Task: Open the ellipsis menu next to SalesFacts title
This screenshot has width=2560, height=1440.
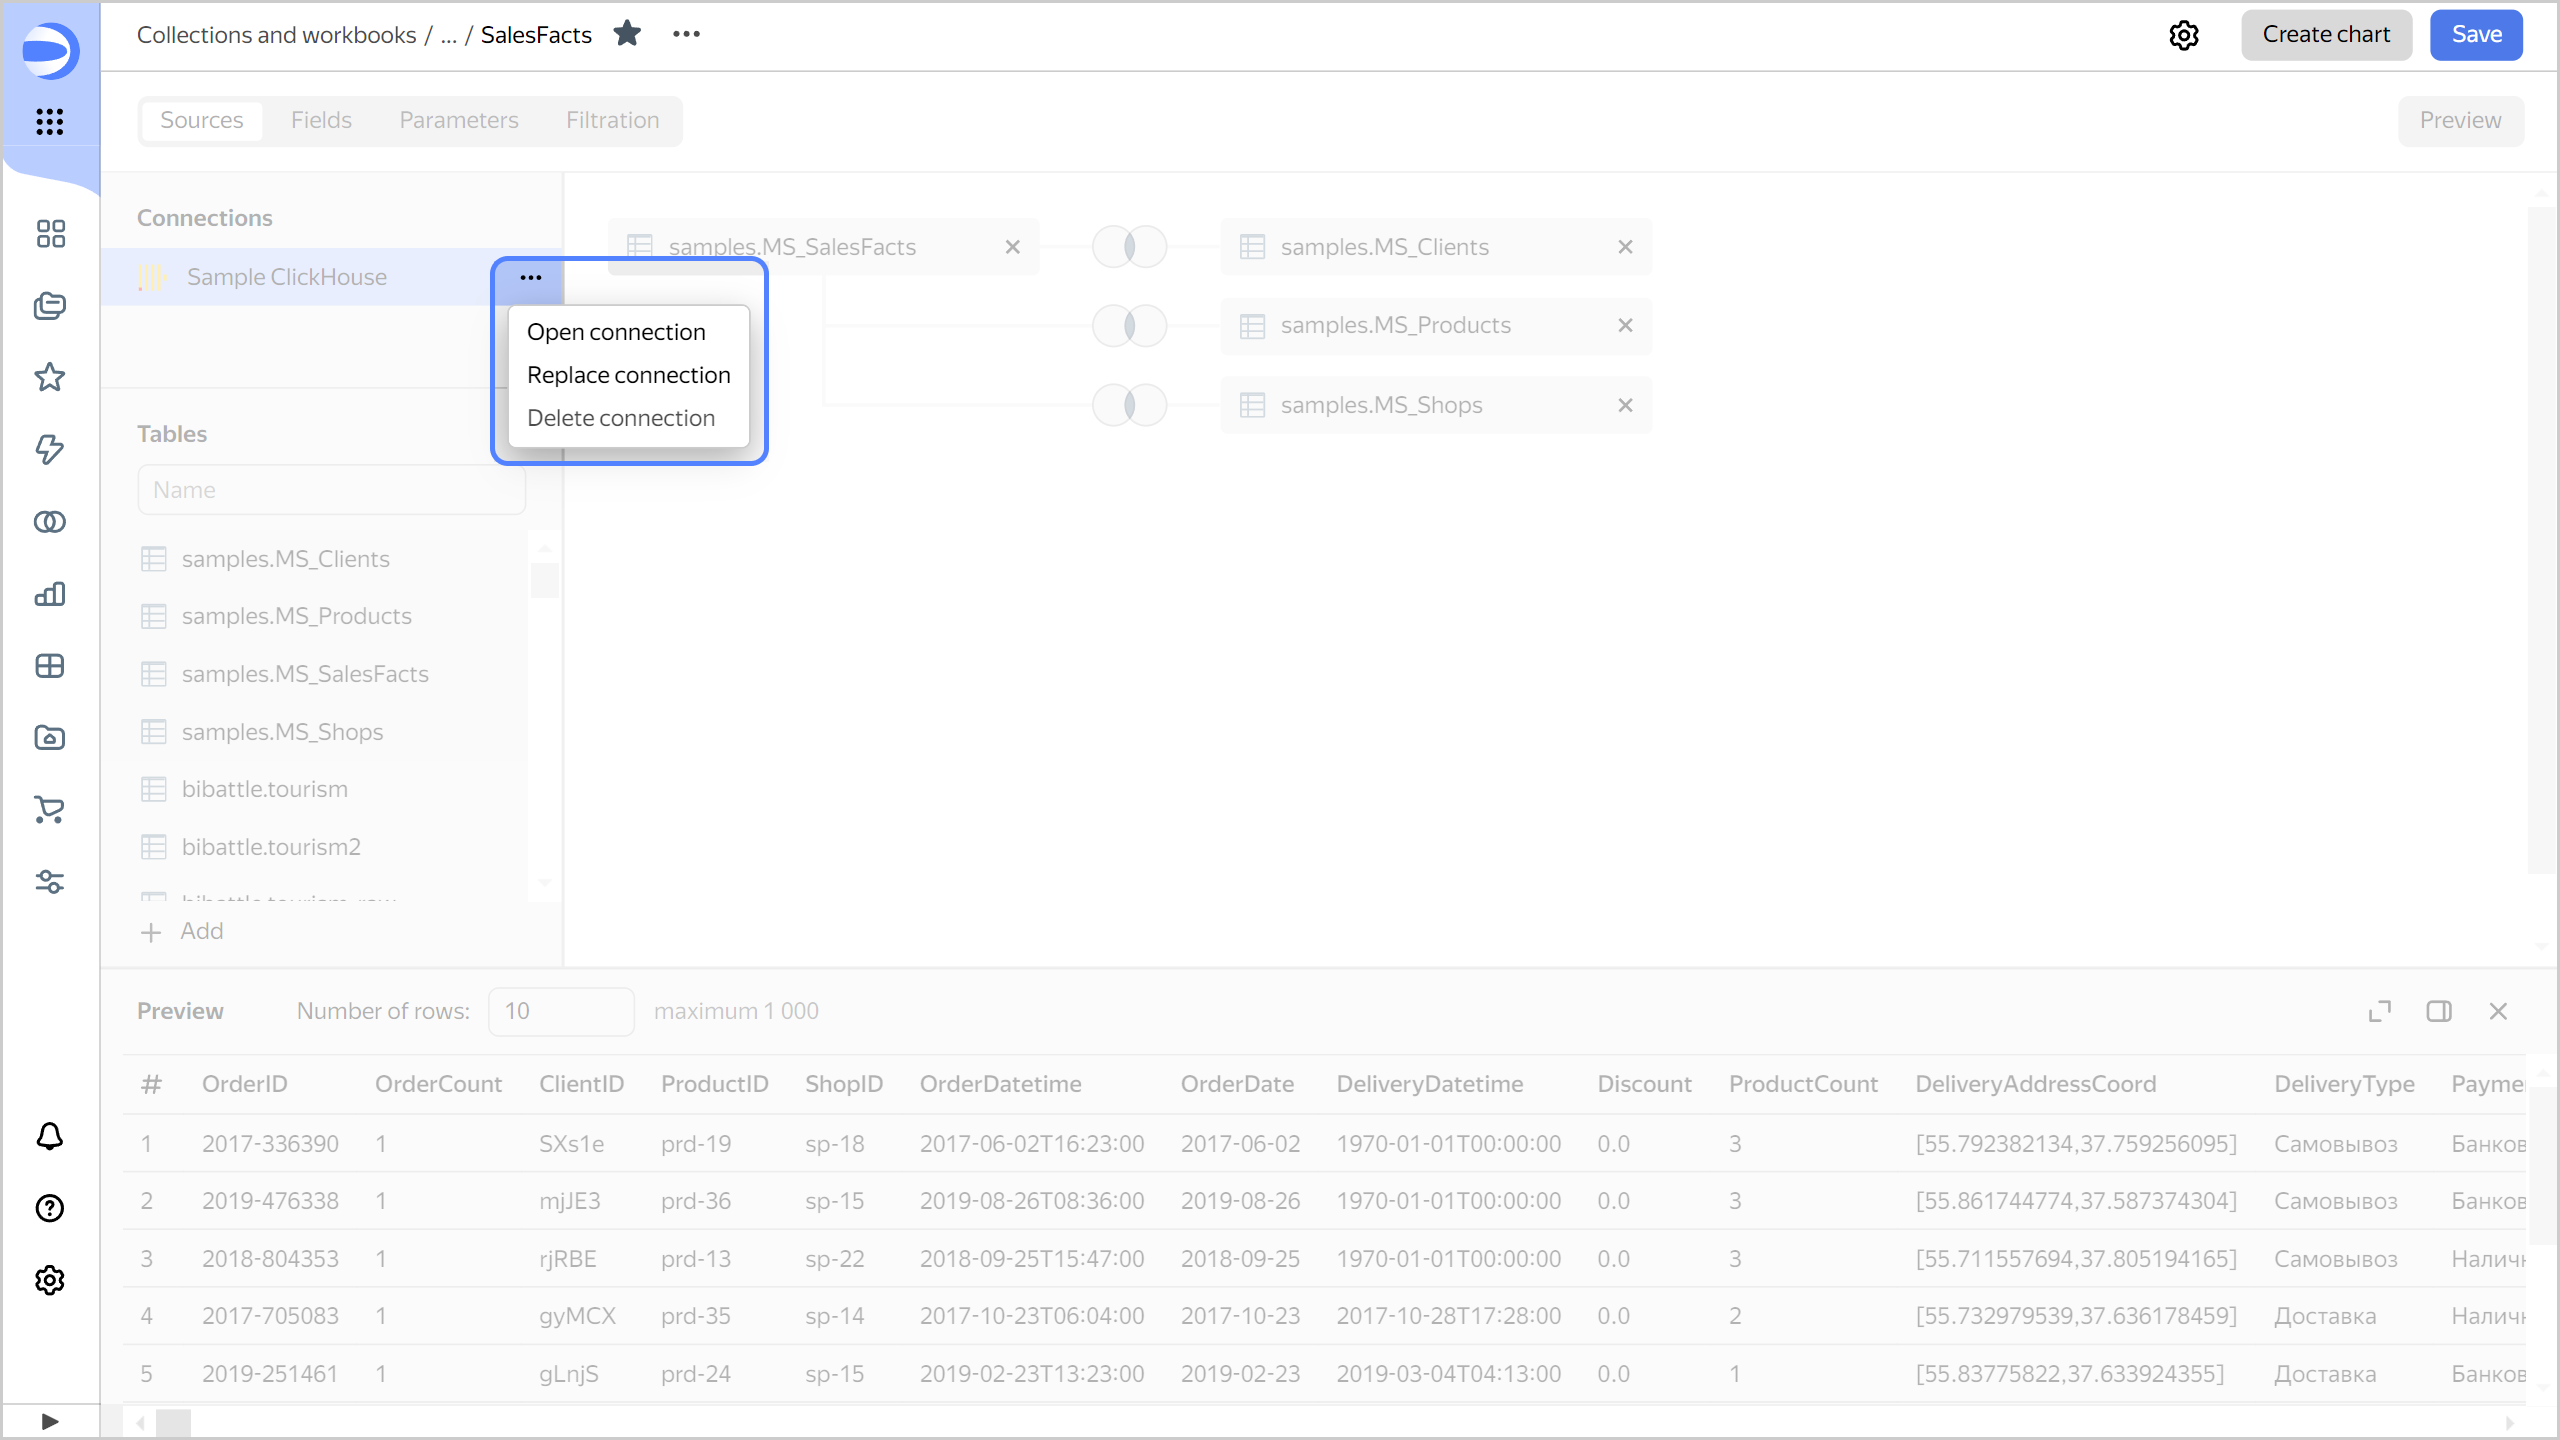Action: tap(687, 34)
